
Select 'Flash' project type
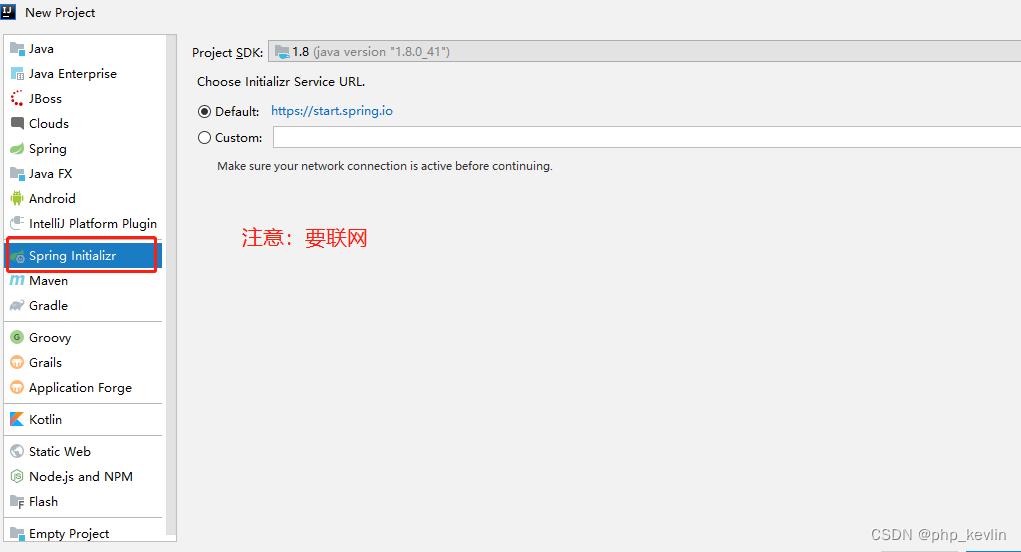(83, 501)
